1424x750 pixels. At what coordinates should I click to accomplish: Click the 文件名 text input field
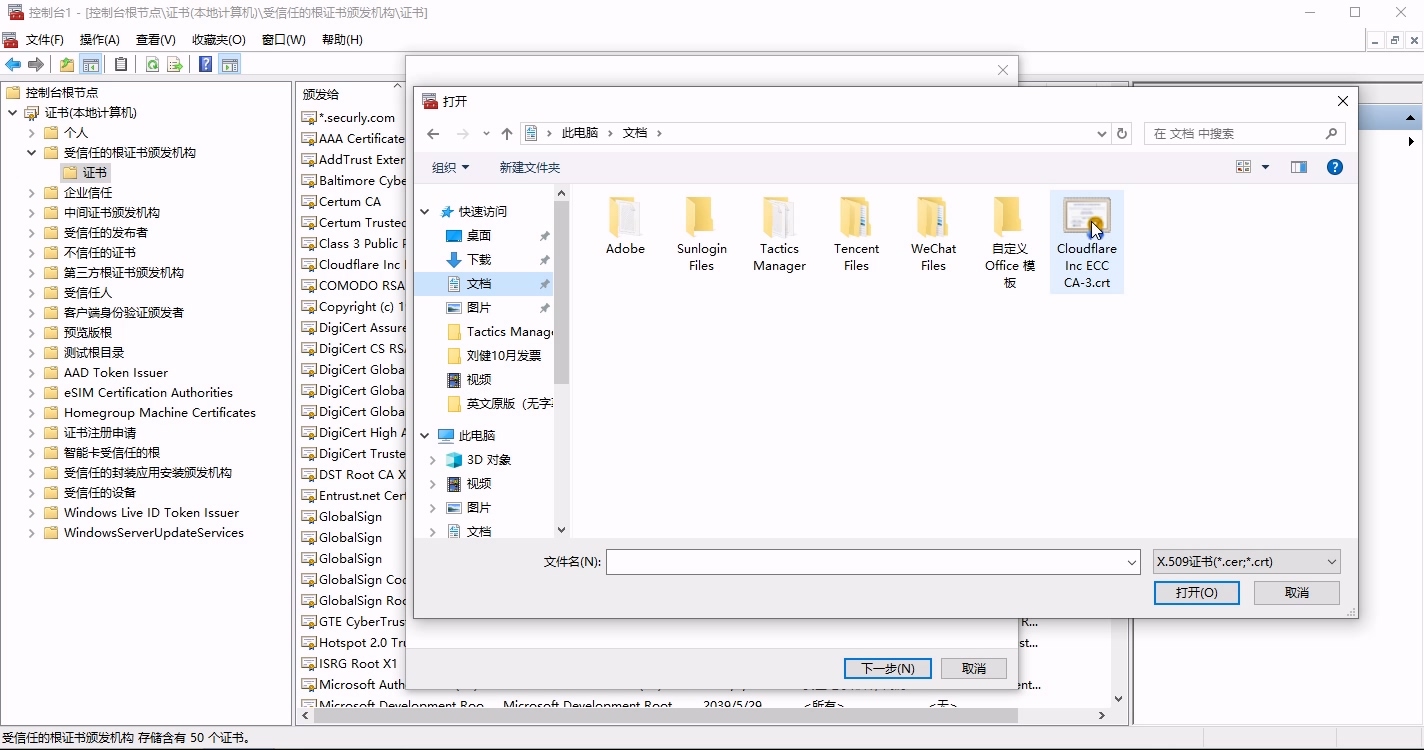pos(865,563)
